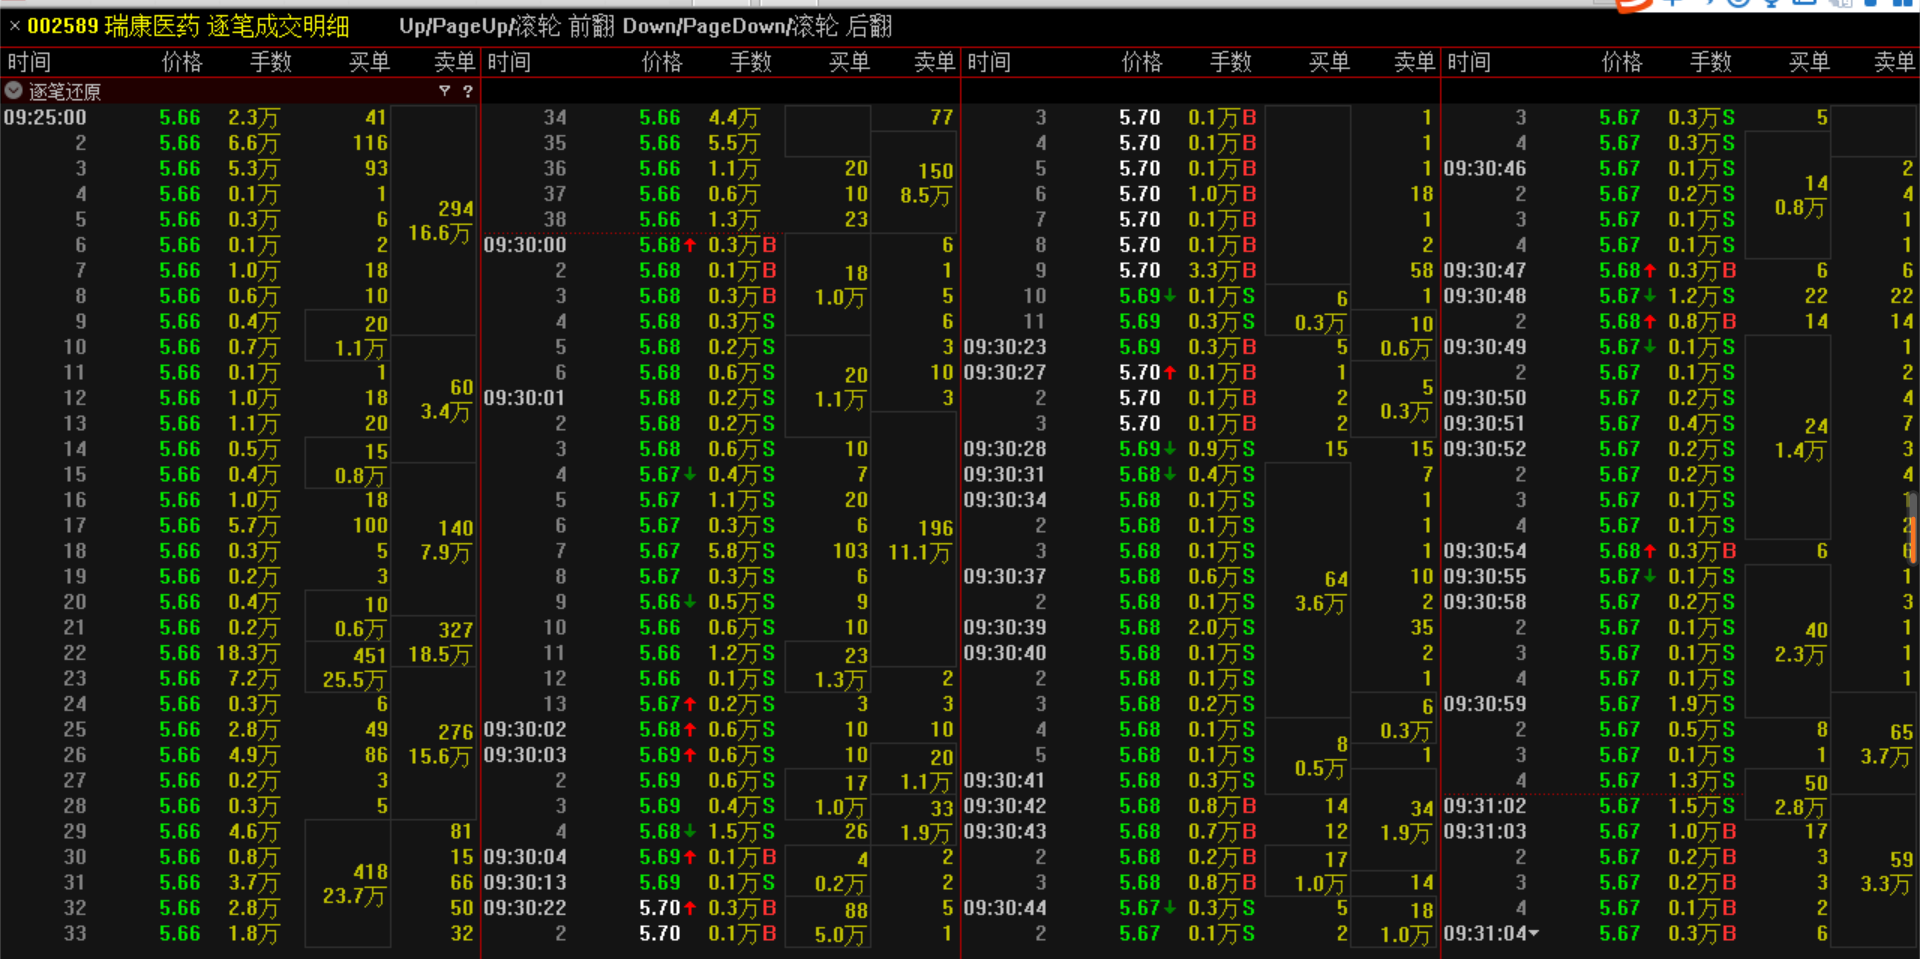Click green down arrow at 09:30:44 price
The width and height of the screenshot is (1920, 959).
1170,908
